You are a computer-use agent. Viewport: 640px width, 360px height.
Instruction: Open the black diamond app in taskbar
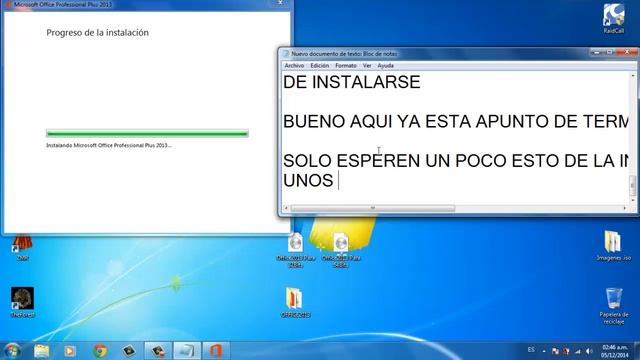129,351
